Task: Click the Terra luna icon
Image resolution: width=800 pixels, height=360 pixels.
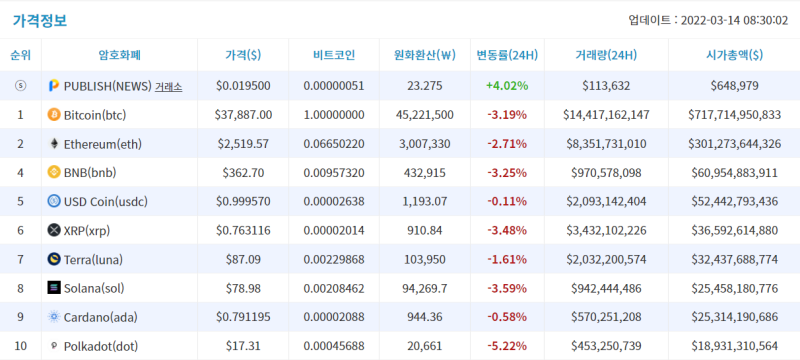Action: pyautogui.click(x=54, y=260)
